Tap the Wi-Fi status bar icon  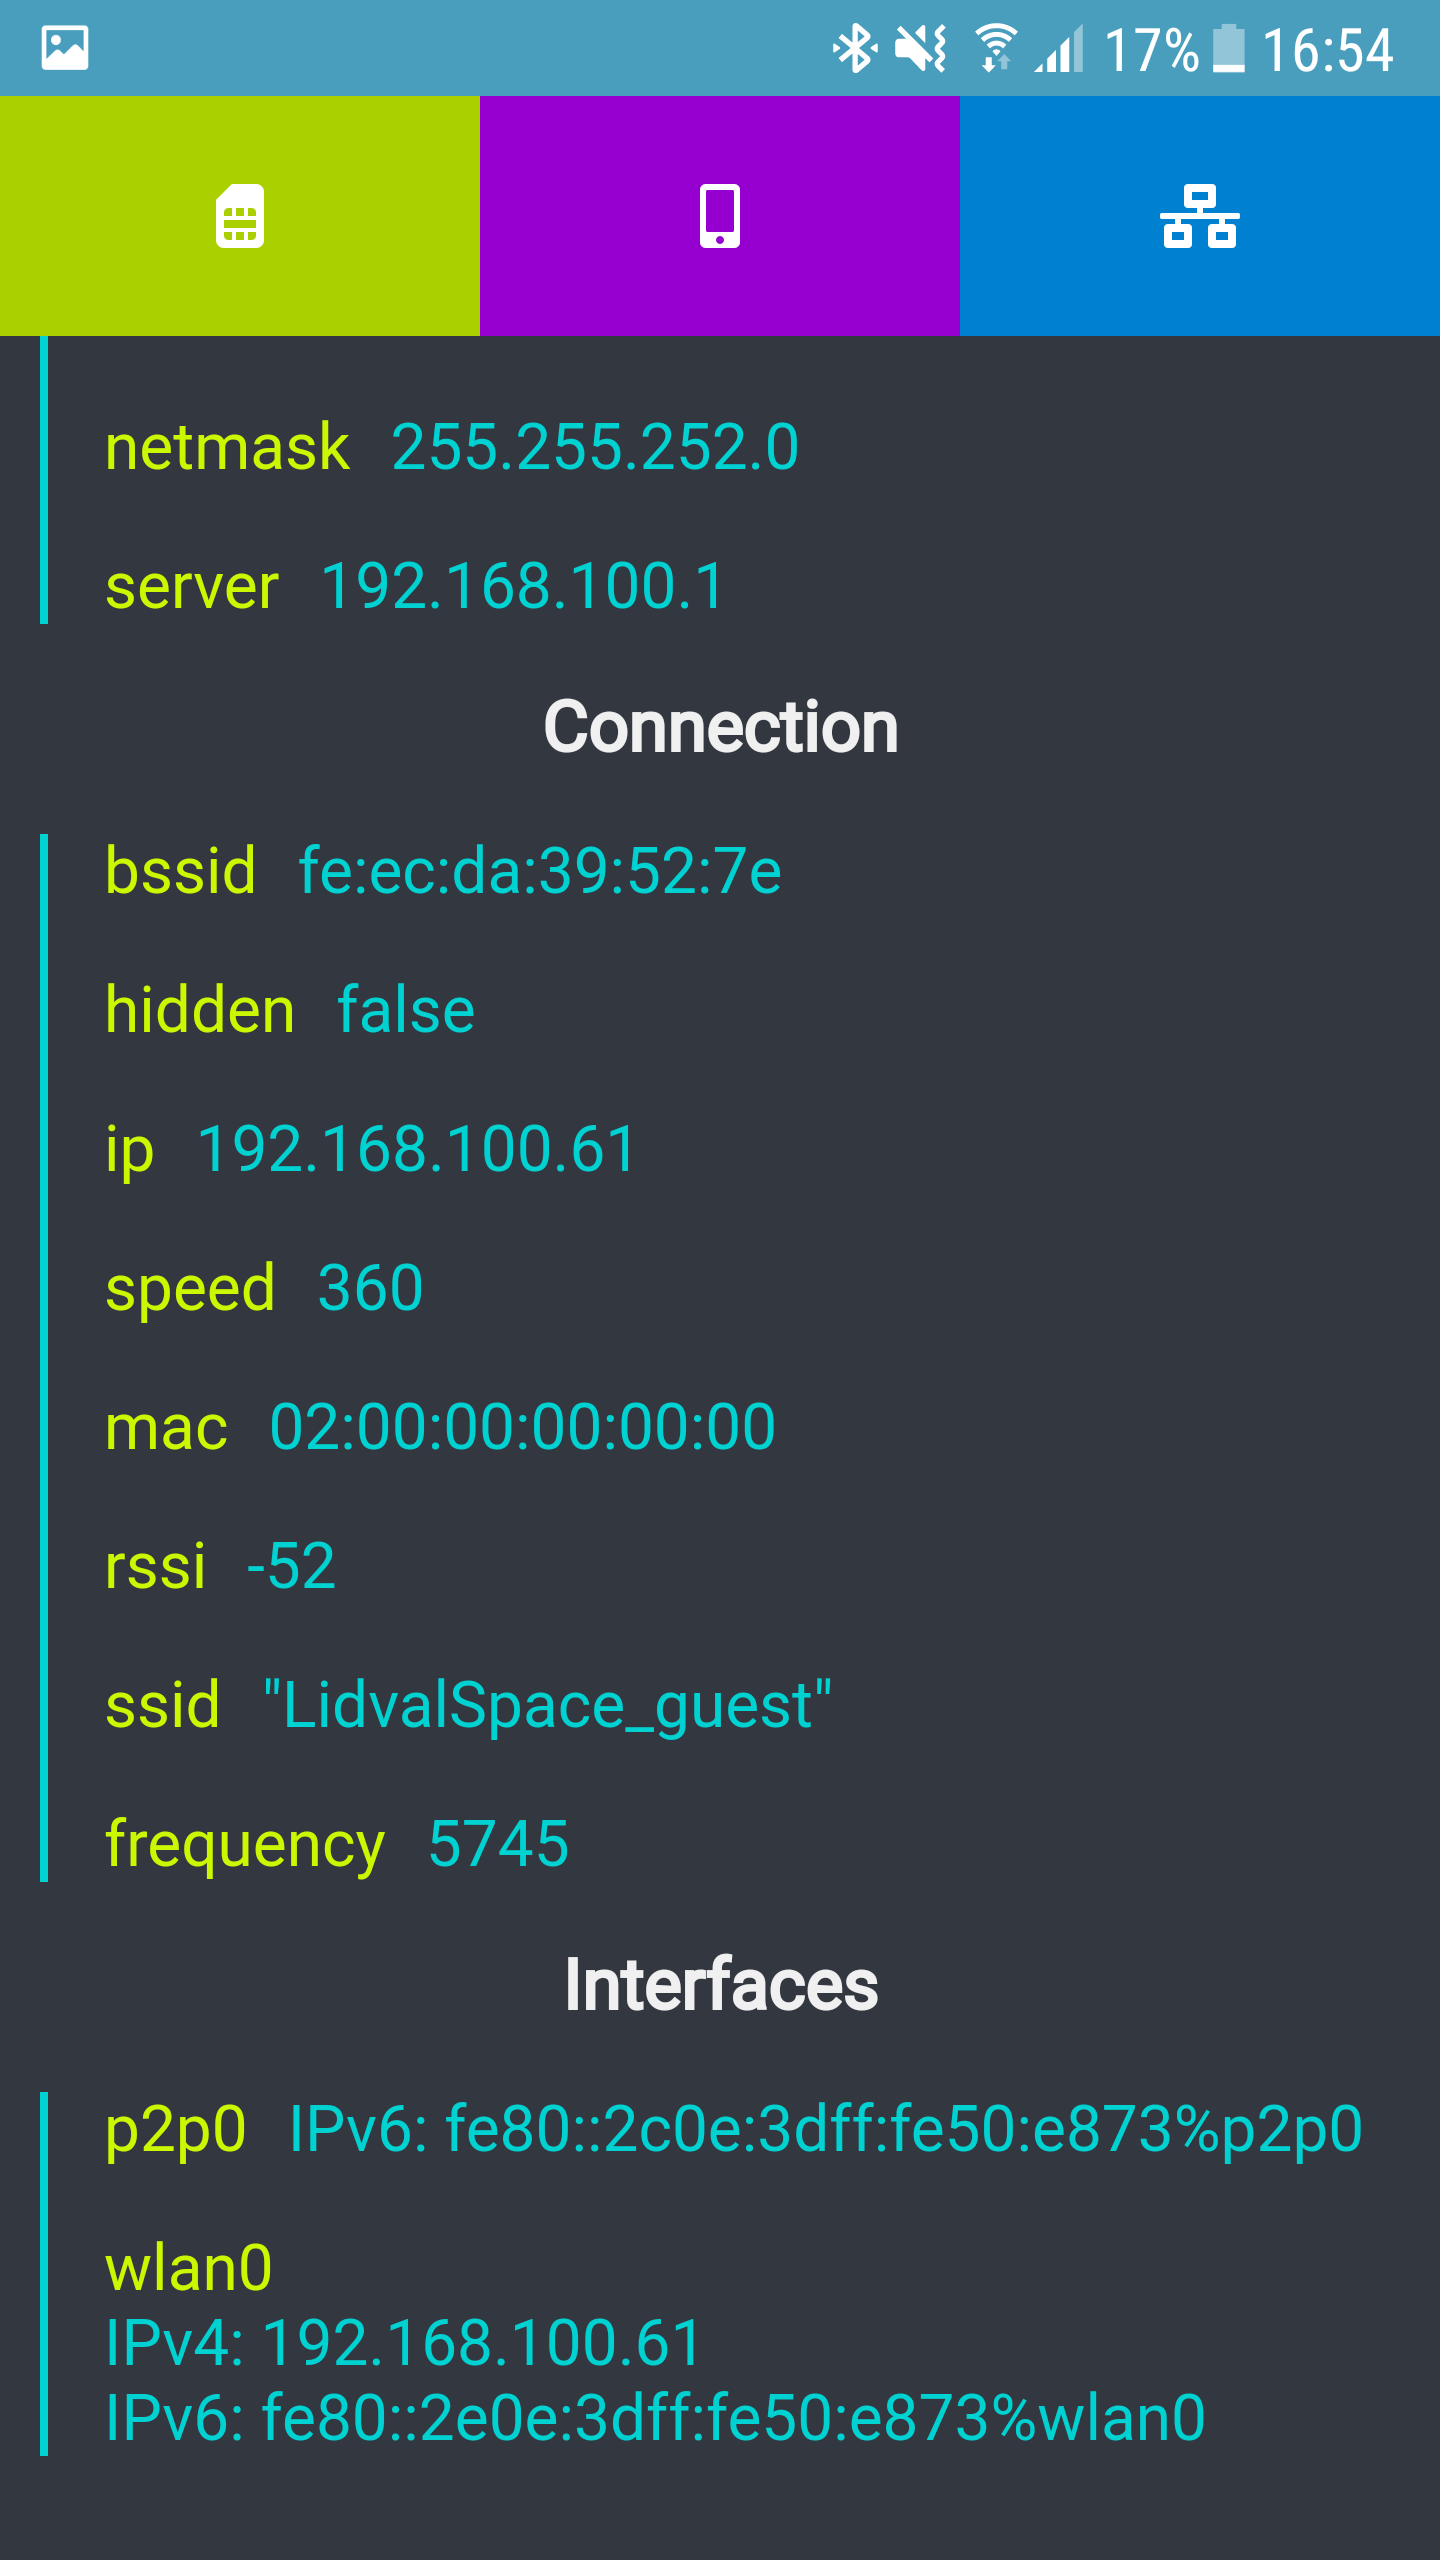click(995, 48)
